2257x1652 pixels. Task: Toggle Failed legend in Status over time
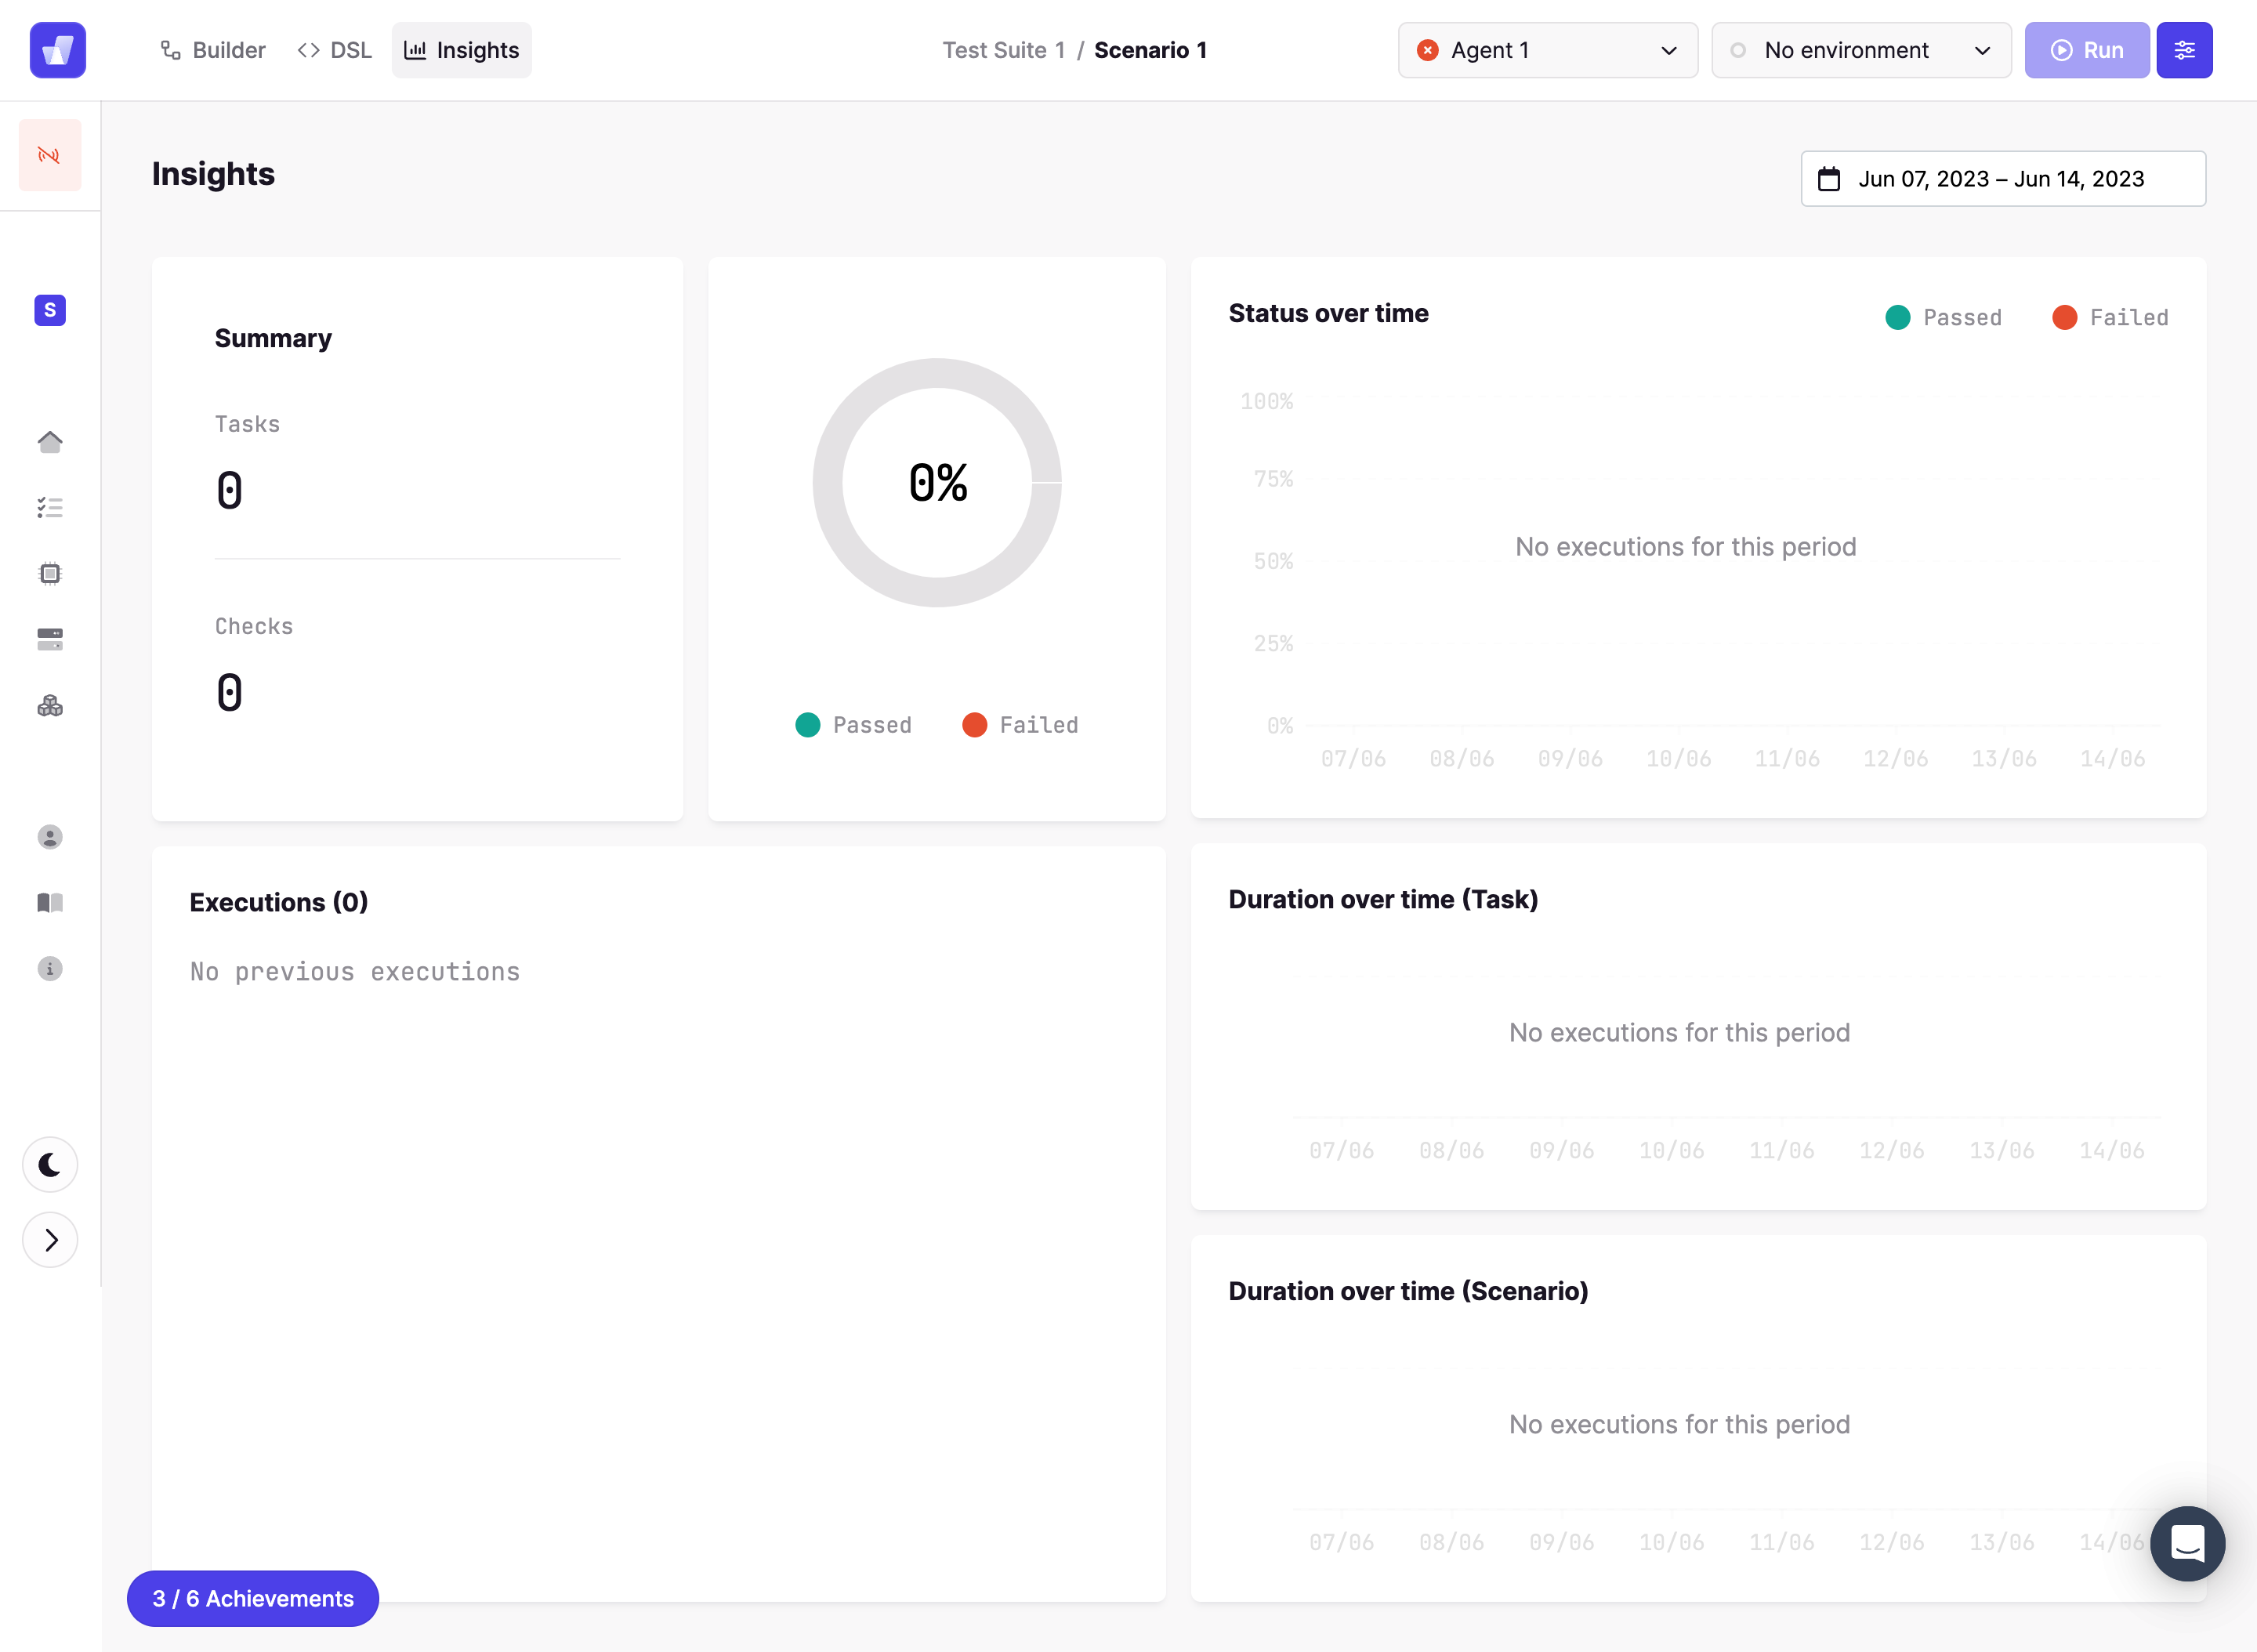pos(2110,318)
